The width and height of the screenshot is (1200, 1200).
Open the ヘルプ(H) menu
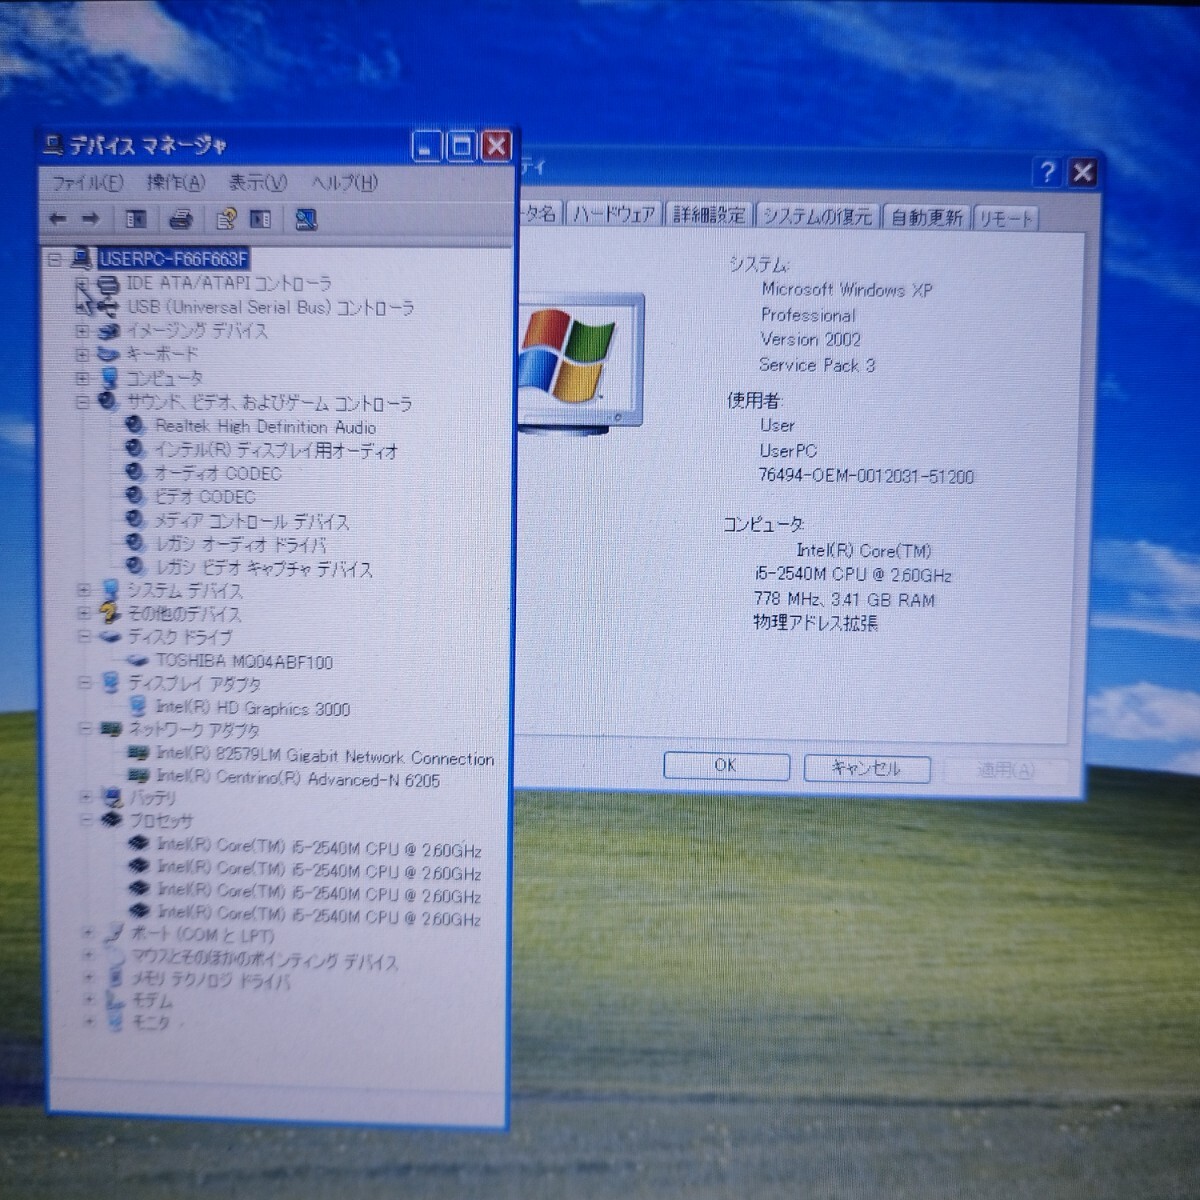[344, 182]
